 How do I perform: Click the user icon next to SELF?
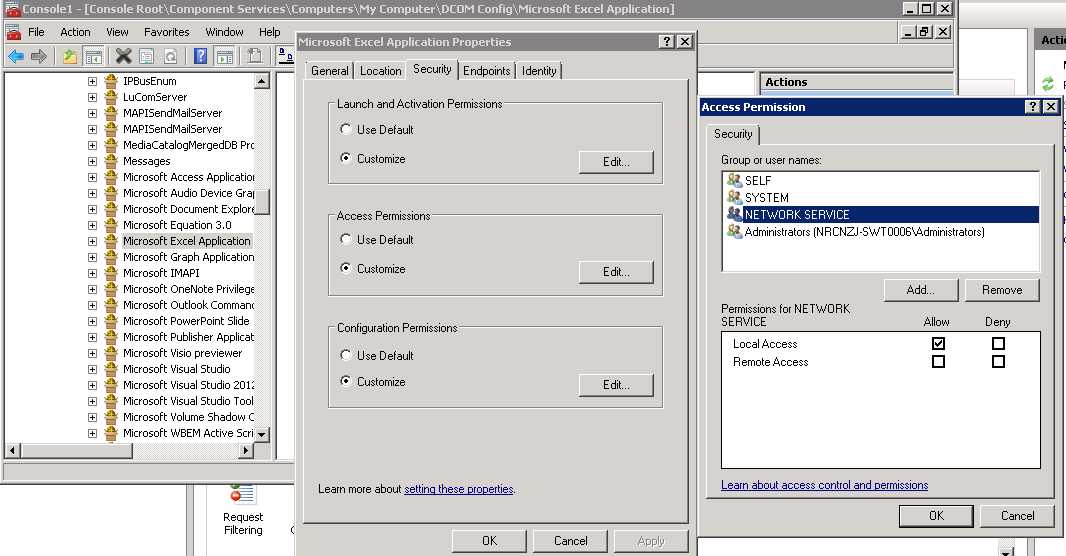[x=734, y=180]
